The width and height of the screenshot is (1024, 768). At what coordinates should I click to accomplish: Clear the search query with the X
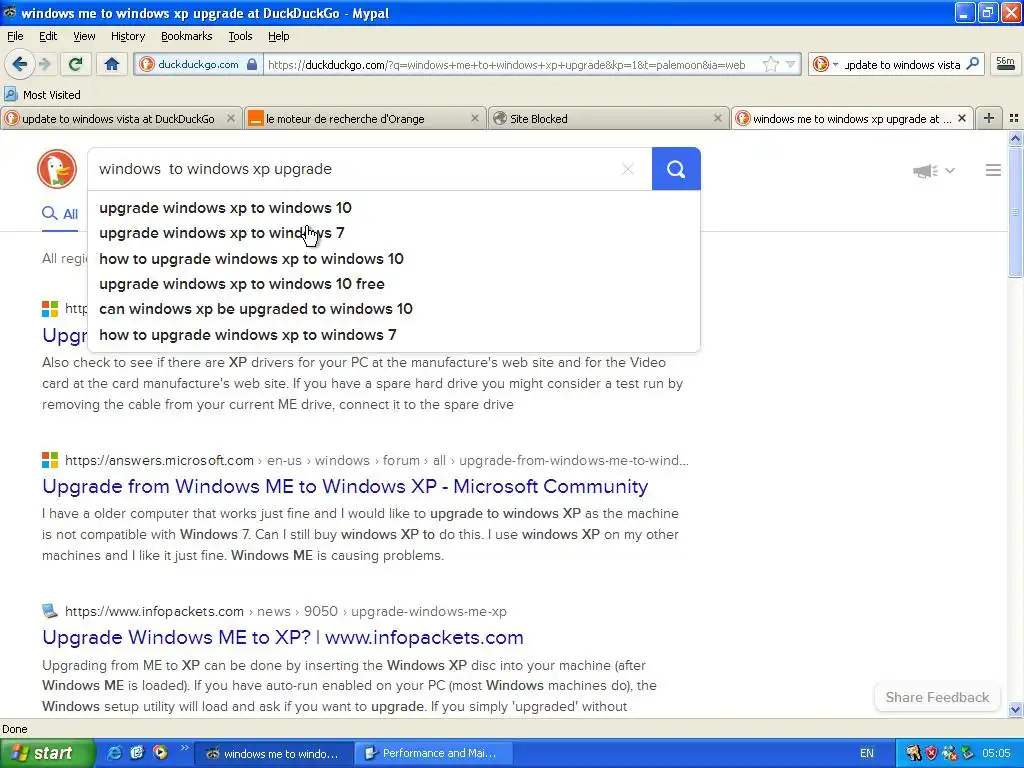click(628, 169)
